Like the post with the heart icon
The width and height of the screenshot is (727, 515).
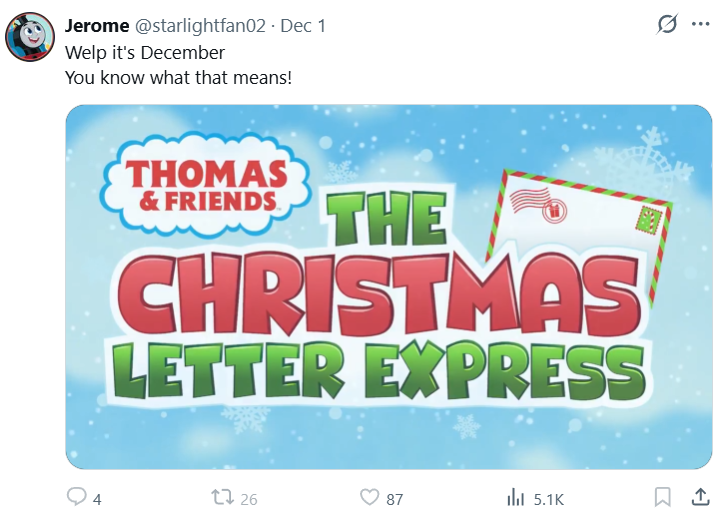(369, 497)
